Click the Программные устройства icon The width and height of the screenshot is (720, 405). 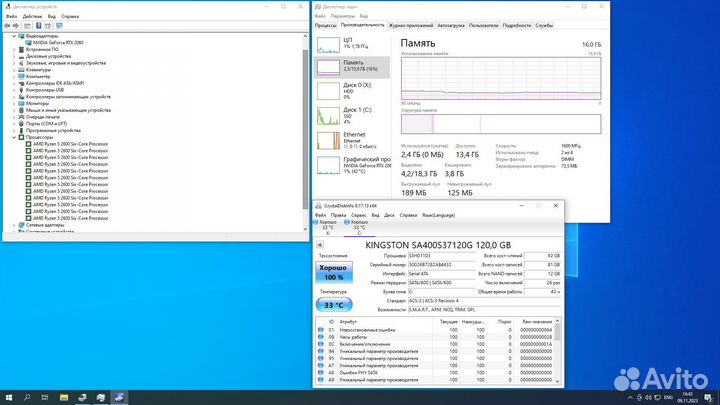[21, 130]
